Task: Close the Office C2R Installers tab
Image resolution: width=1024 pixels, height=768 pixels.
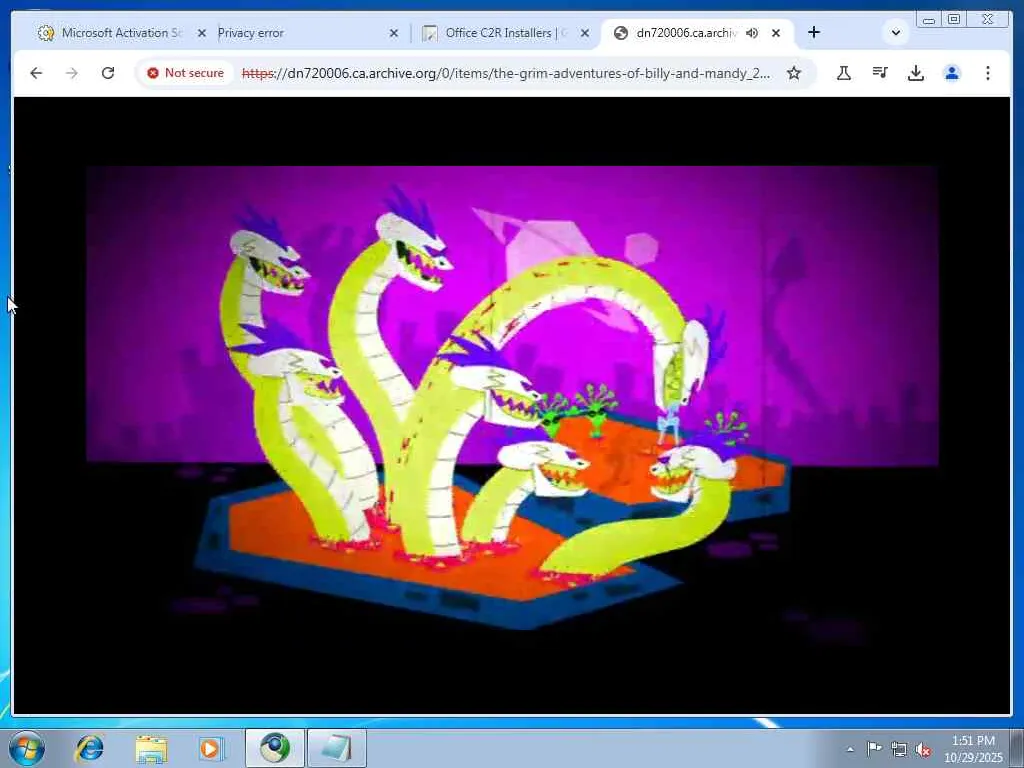Action: (x=584, y=33)
